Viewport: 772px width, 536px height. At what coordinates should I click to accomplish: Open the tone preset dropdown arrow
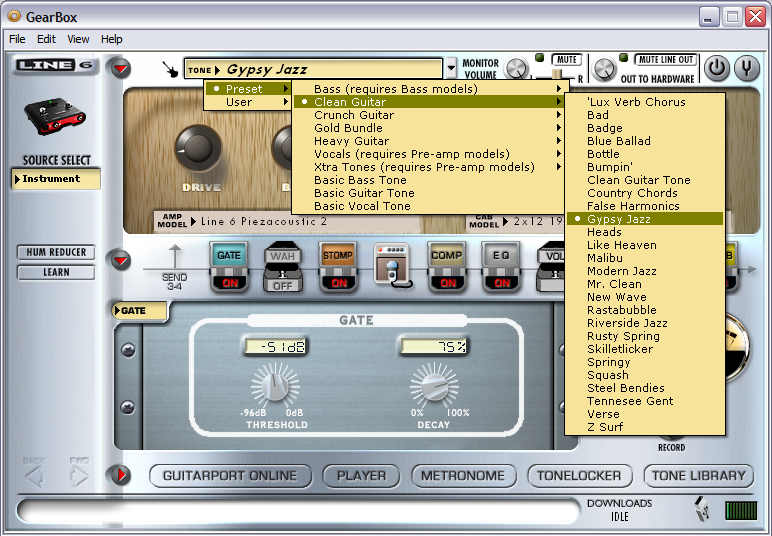451,69
